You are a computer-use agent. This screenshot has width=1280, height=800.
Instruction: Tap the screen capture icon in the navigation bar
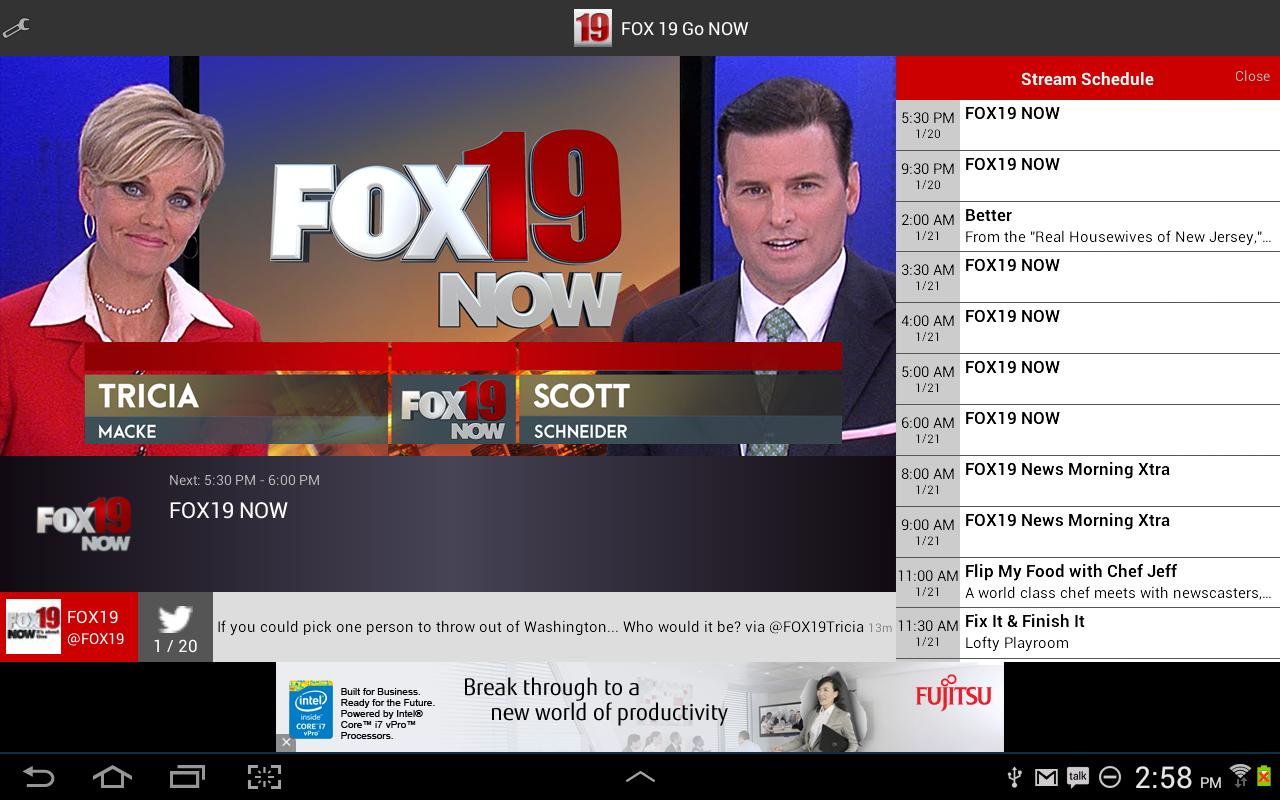pyautogui.click(x=263, y=778)
